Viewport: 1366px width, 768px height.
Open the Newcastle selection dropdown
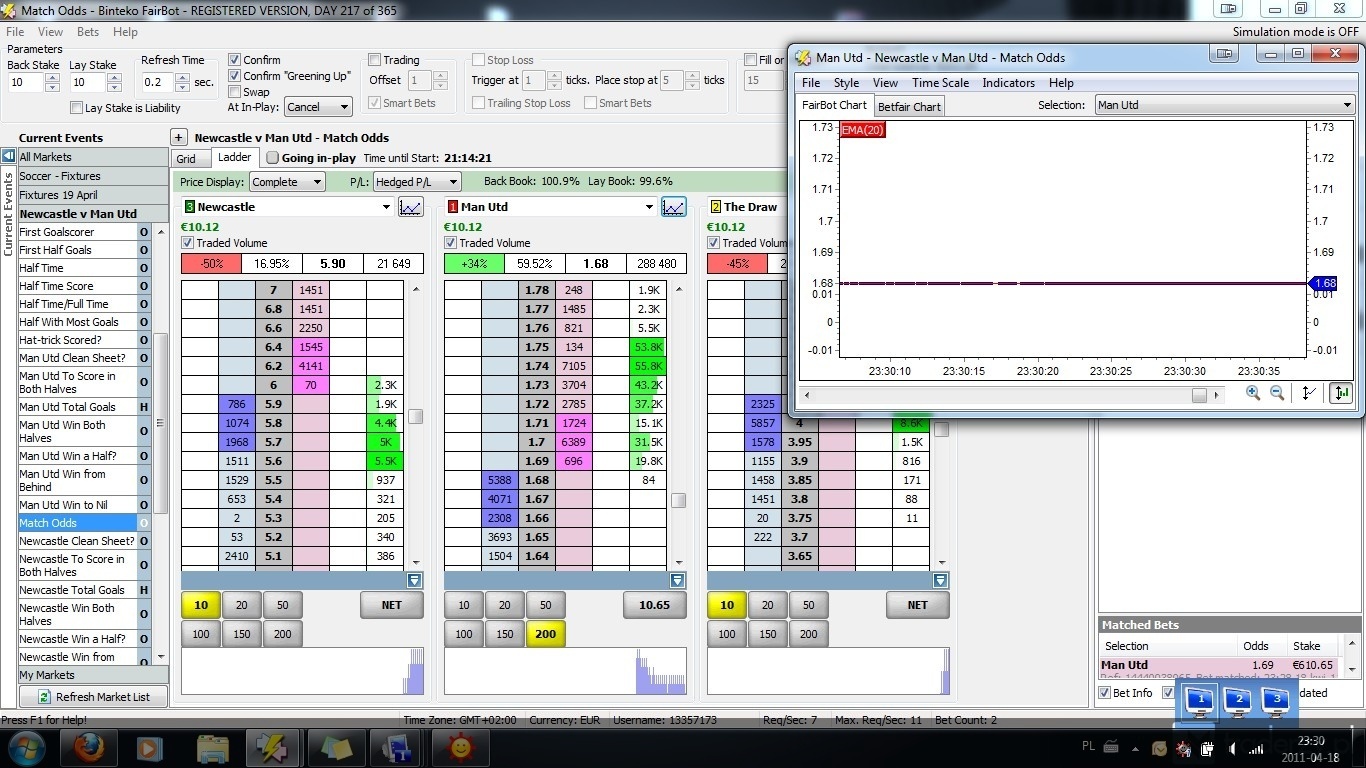pyautogui.click(x=386, y=207)
